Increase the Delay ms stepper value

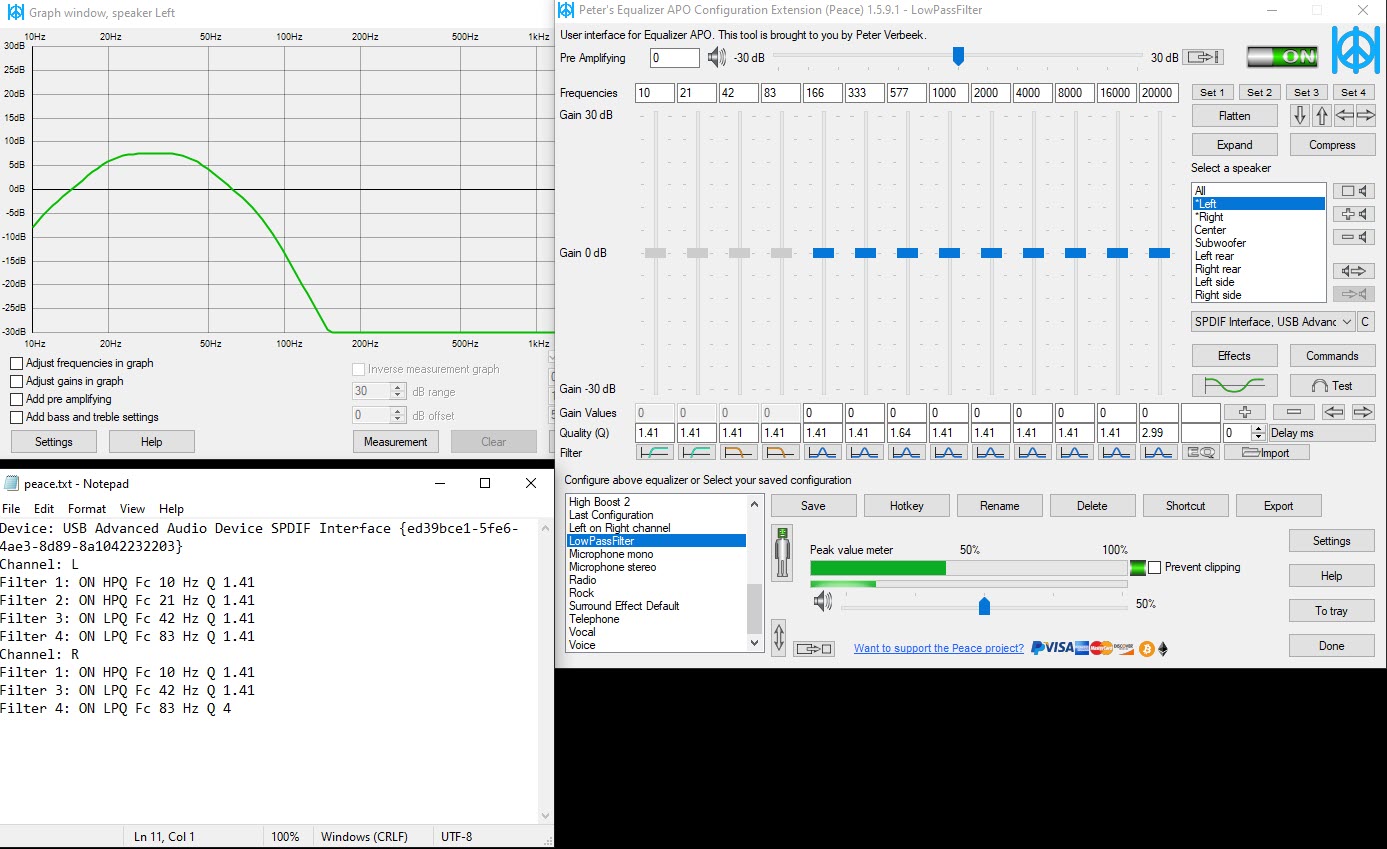tap(1258, 429)
